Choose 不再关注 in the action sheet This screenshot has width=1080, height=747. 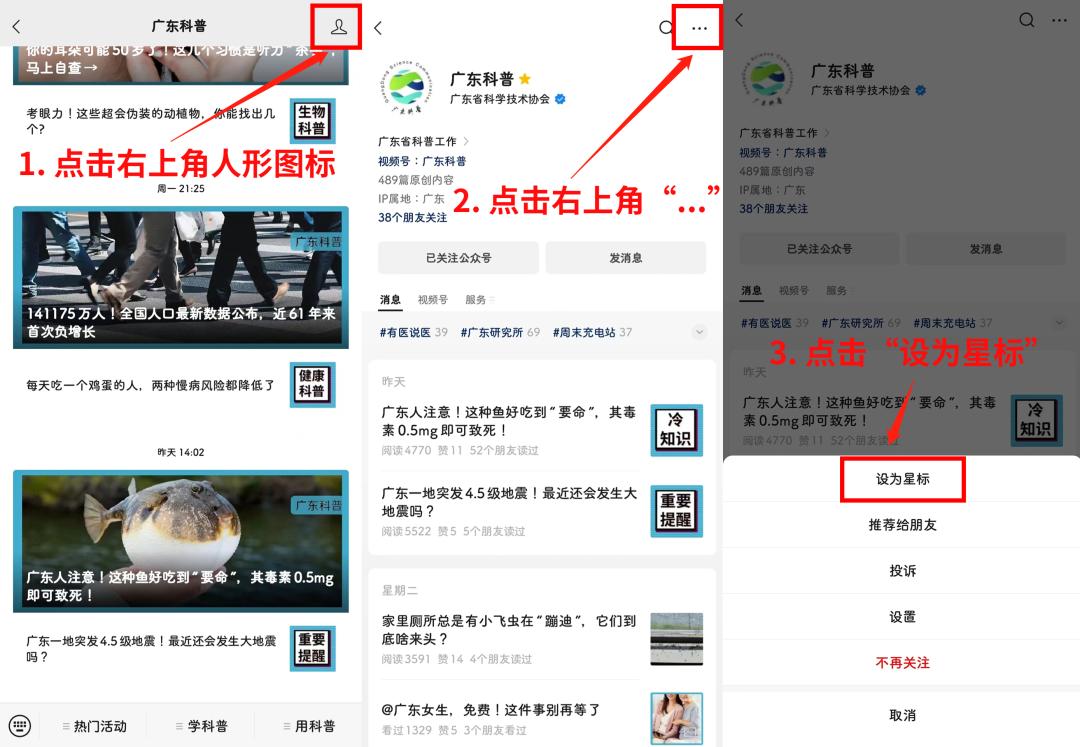tap(902, 662)
